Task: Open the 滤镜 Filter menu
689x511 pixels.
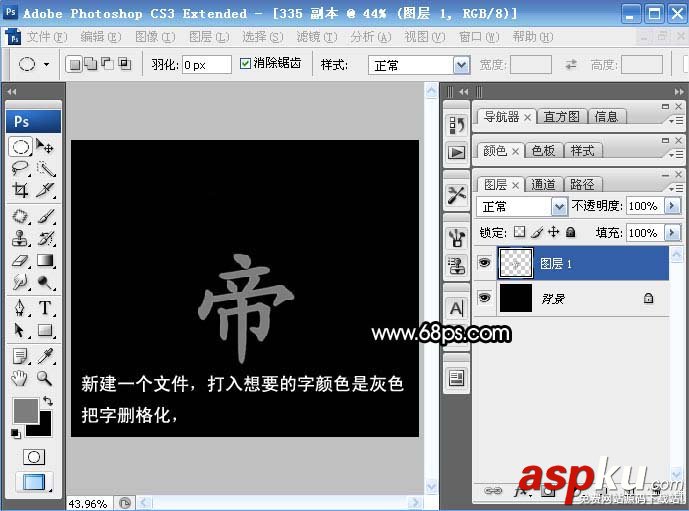Action: pyautogui.click(x=316, y=37)
